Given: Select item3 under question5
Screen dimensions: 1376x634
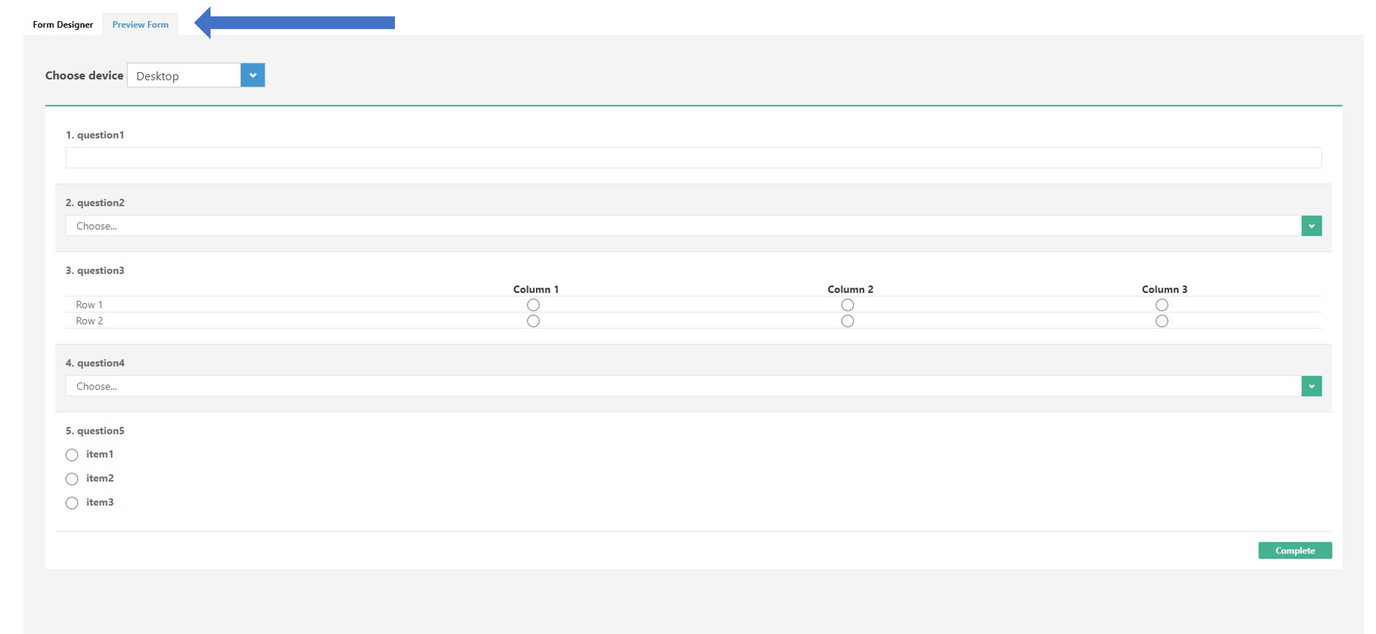Looking at the screenshot, I should coord(71,502).
